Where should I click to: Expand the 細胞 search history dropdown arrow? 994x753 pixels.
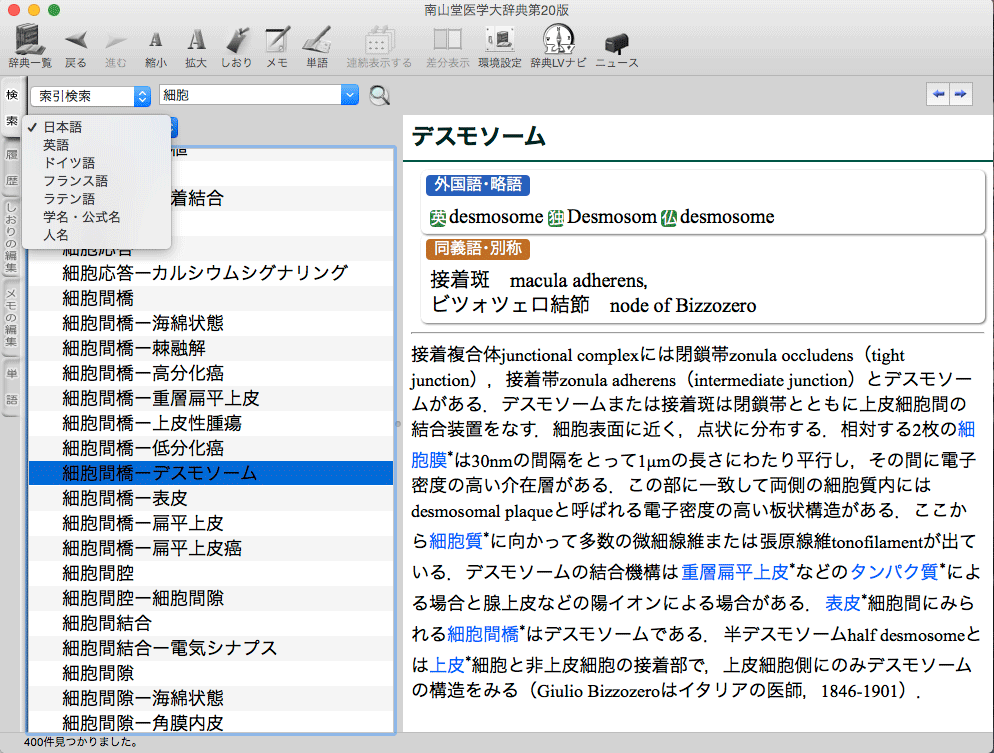click(349, 96)
